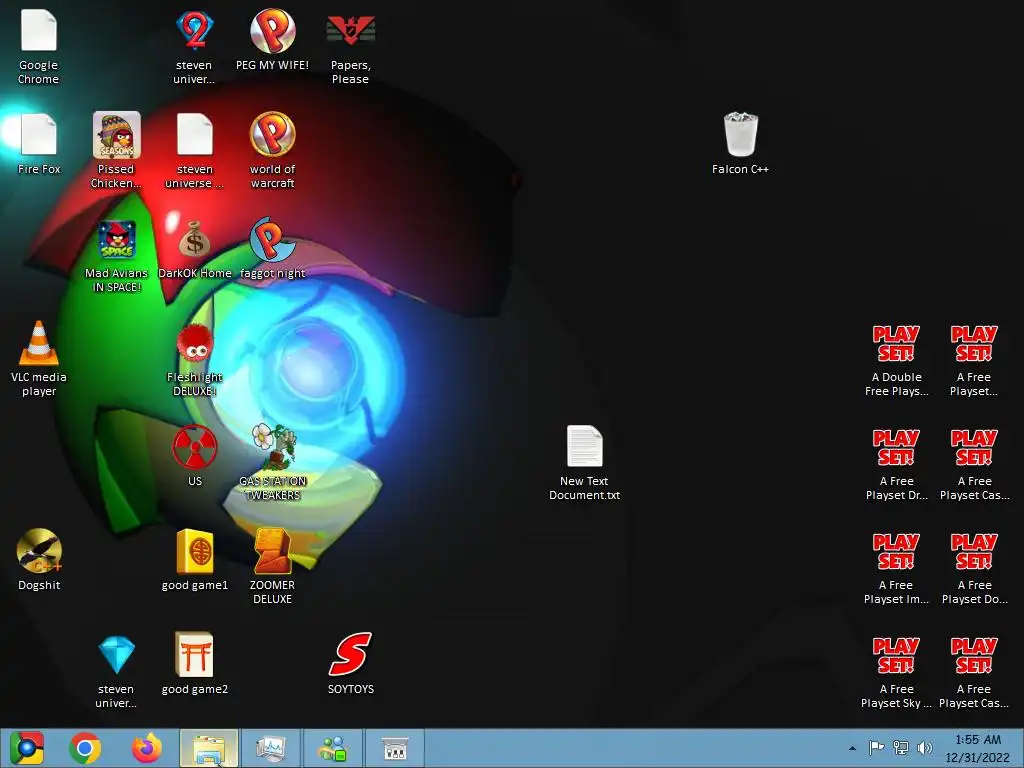This screenshot has height=768, width=1024.
Task: Open the green messenger people taskbar icon
Action: tap(333, 748)
